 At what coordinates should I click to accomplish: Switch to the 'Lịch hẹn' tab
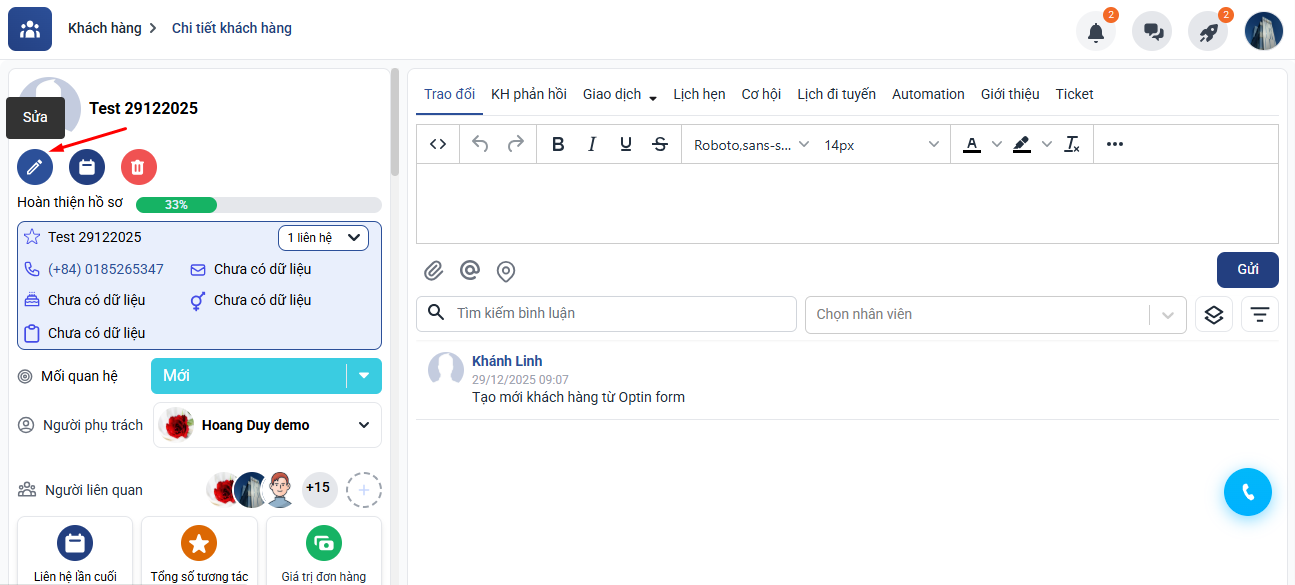[699, 94]
